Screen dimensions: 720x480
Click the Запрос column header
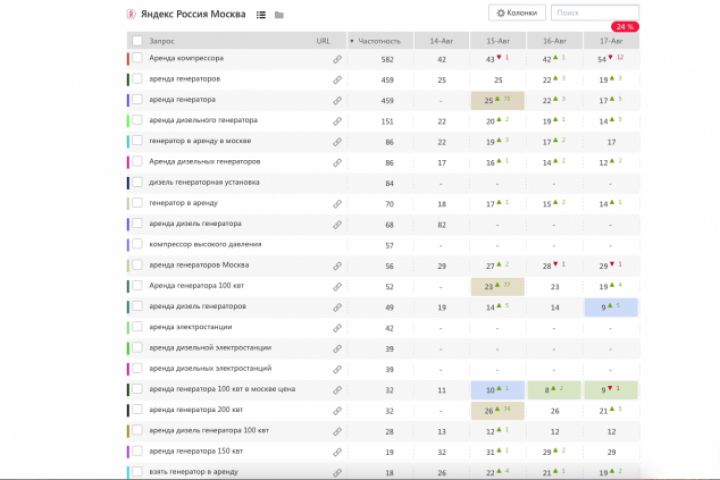(161, 41)
